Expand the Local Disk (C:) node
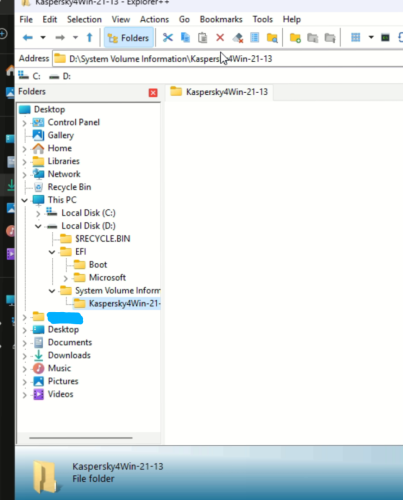Image resolution: width=403 pixels, height=500 pixels. (38, 213)
